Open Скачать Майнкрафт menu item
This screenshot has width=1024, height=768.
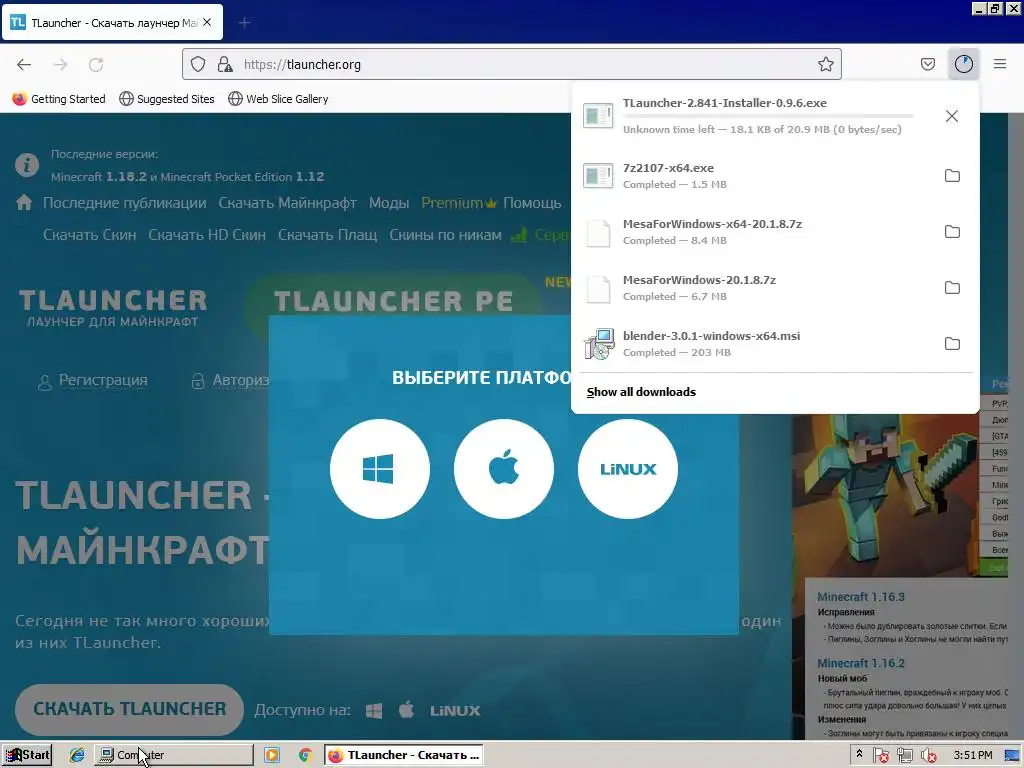287,203
